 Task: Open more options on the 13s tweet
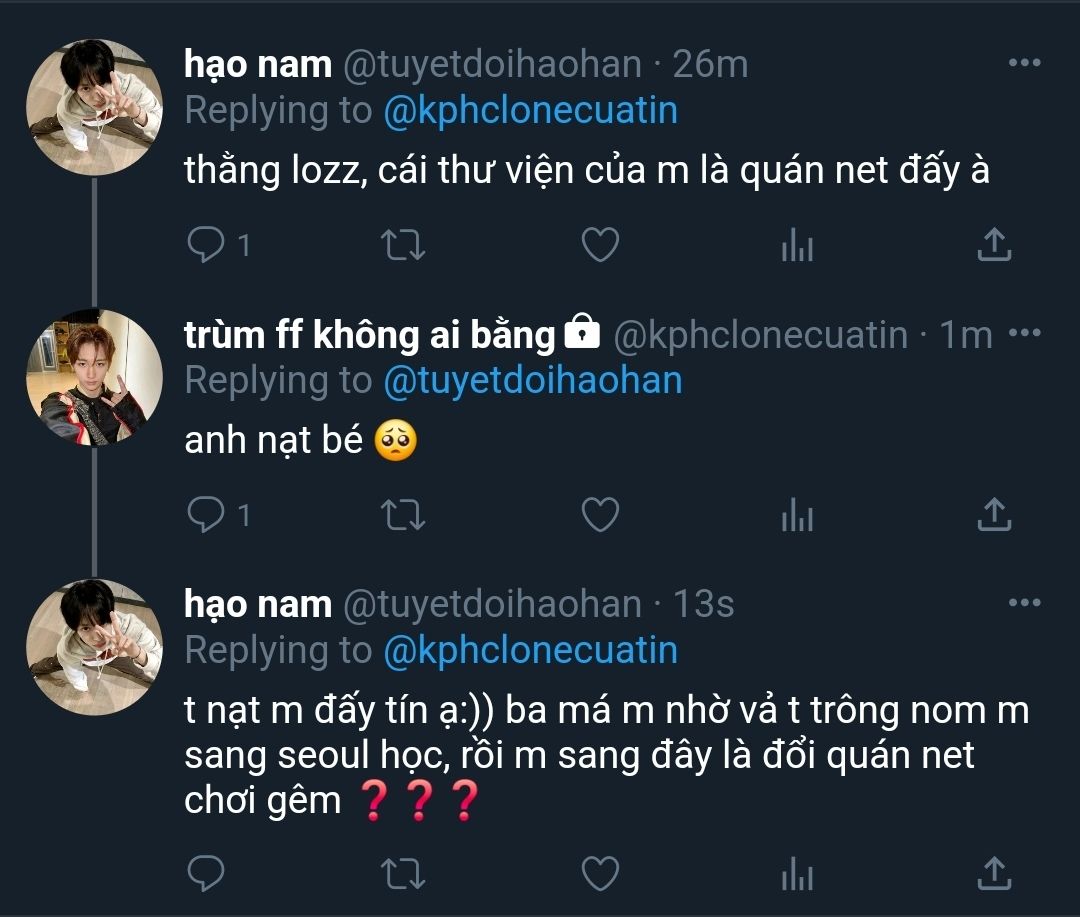tap(1024, 603)
